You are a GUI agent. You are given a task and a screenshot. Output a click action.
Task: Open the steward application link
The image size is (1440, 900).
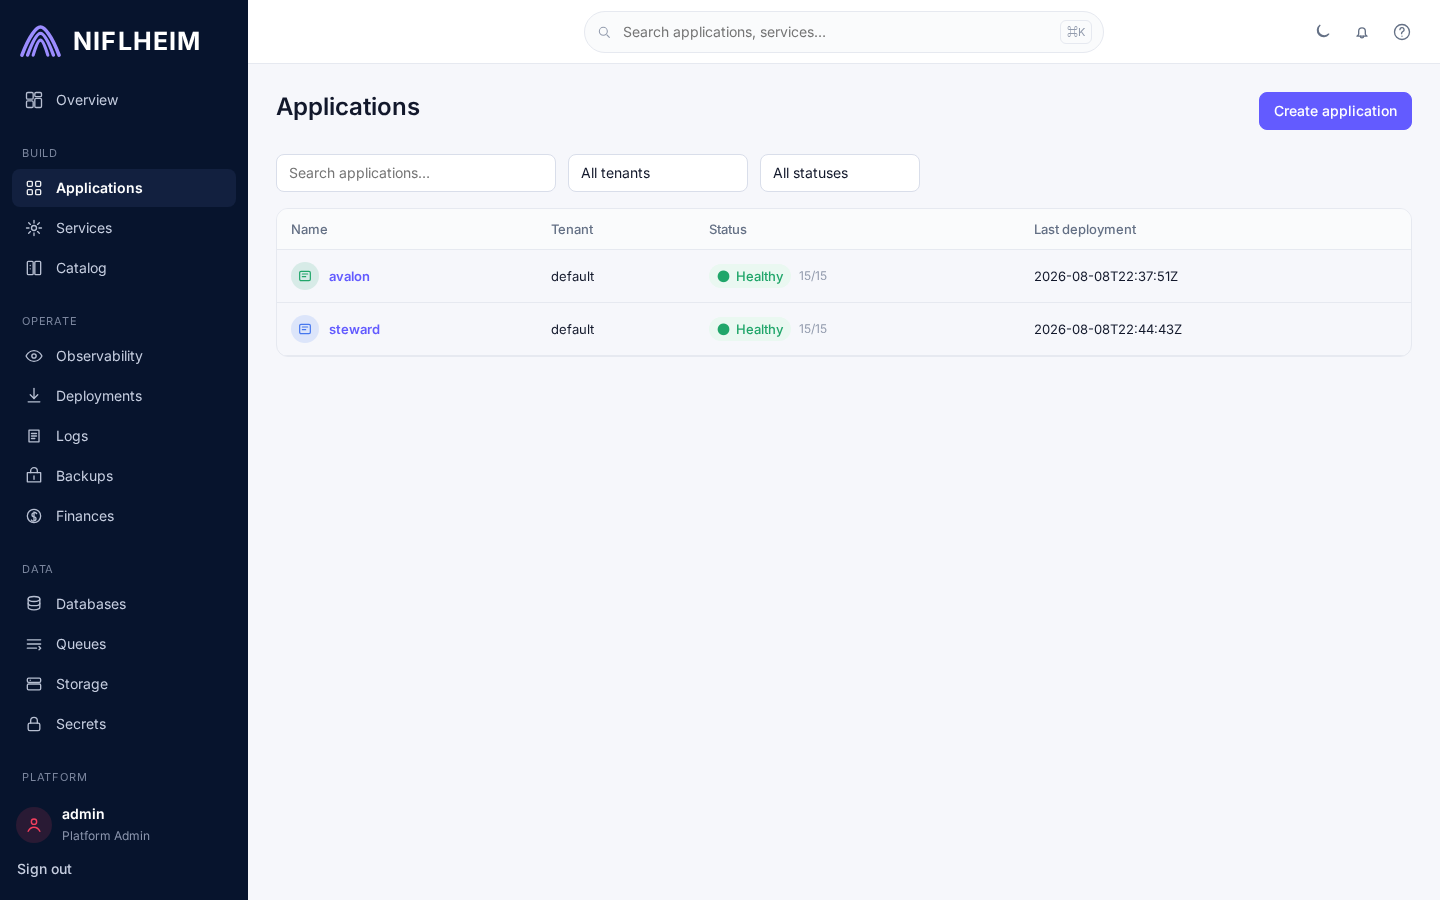tap(354, 329)
